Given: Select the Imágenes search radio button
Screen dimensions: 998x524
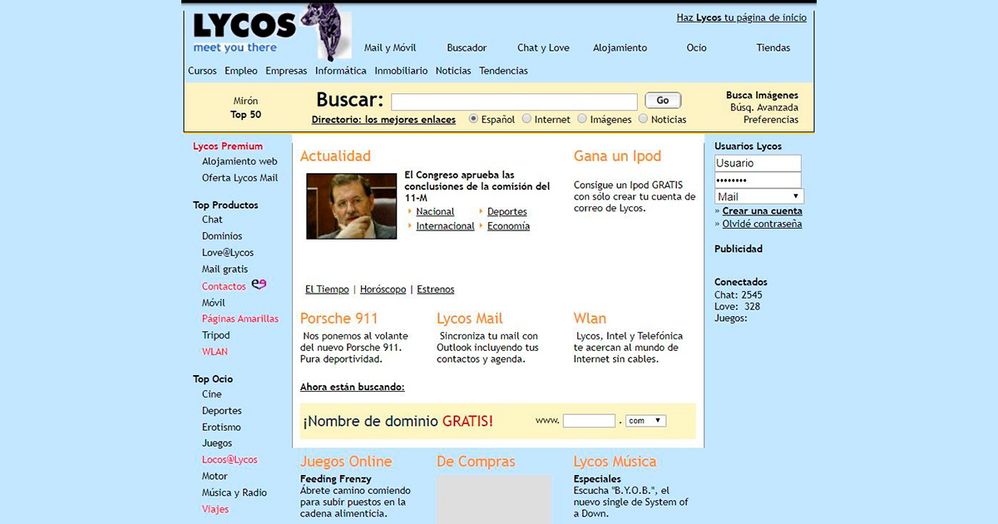Looking at the screenshot, I should (x=582, y=118).
